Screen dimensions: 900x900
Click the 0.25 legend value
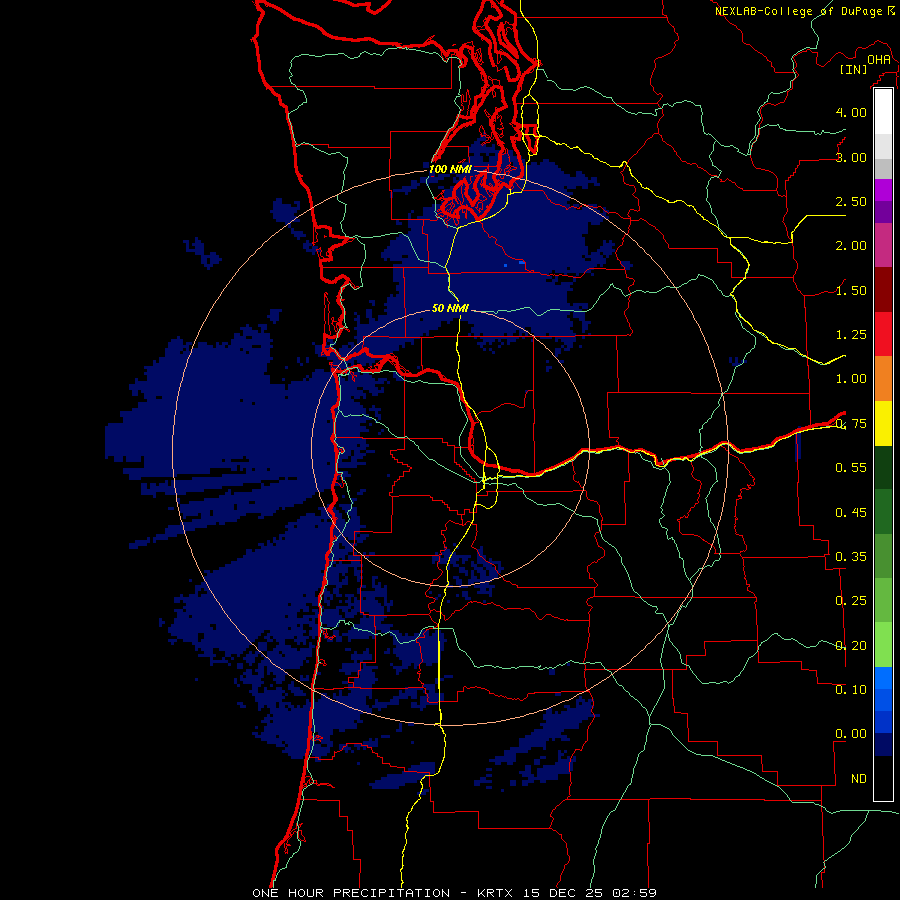[851, 601]
